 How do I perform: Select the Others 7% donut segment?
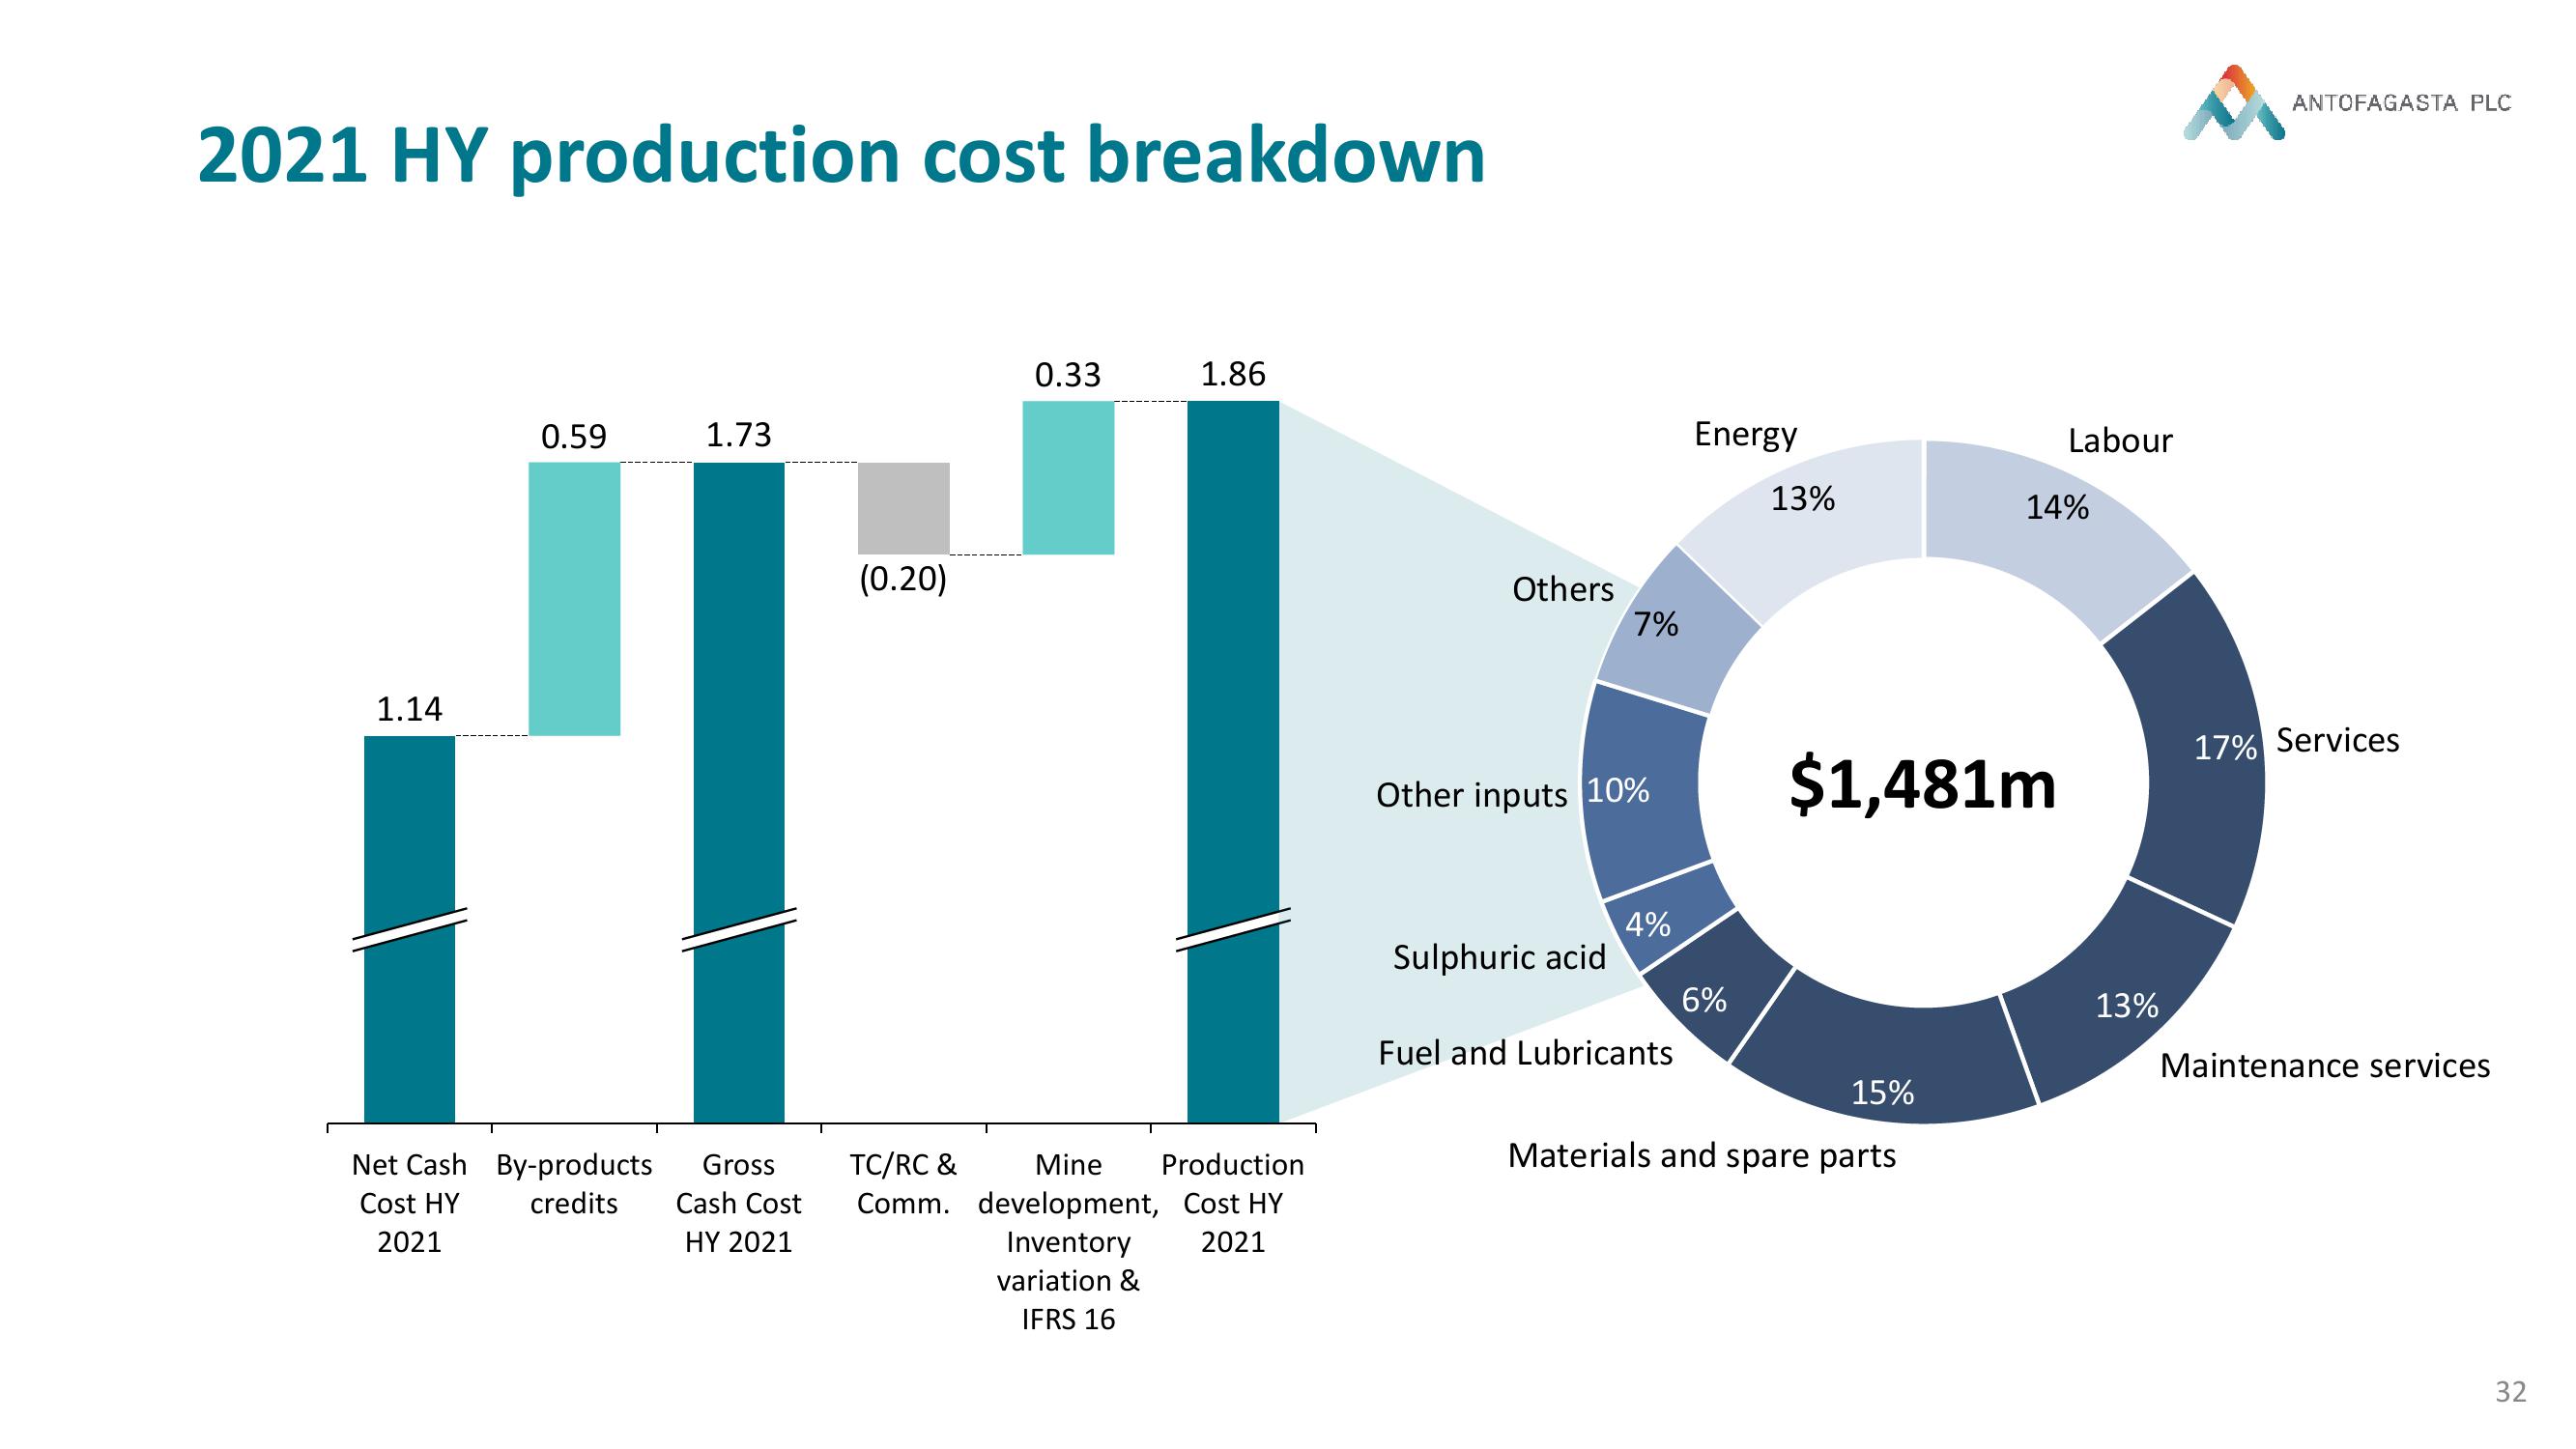click(x=1677, y=630)
